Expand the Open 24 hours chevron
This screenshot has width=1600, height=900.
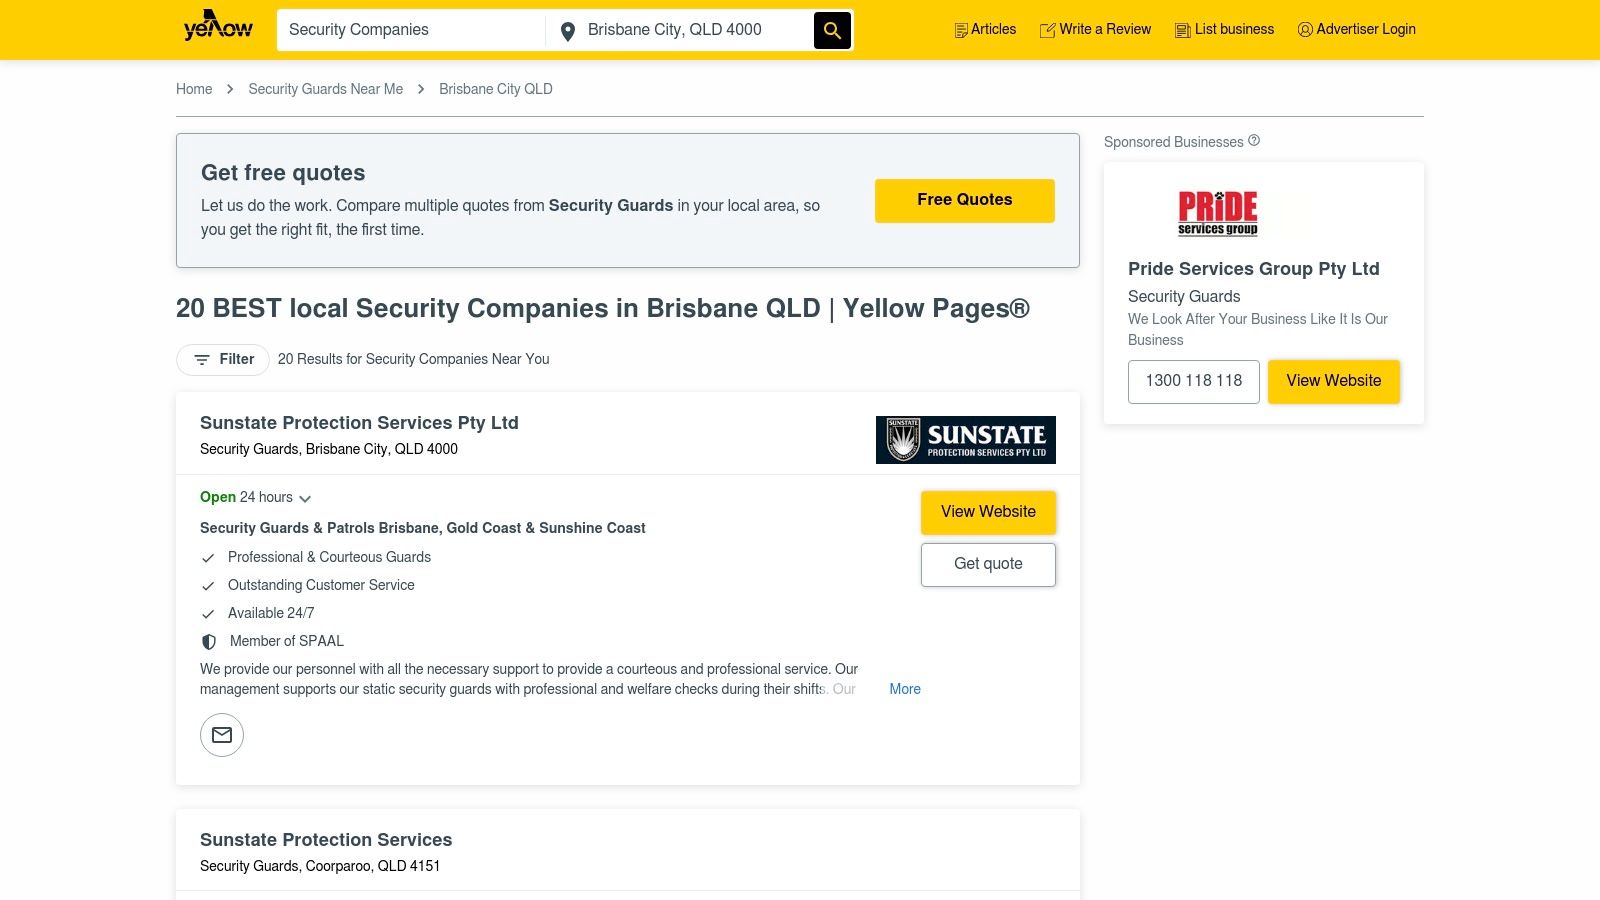coord(306,498)
